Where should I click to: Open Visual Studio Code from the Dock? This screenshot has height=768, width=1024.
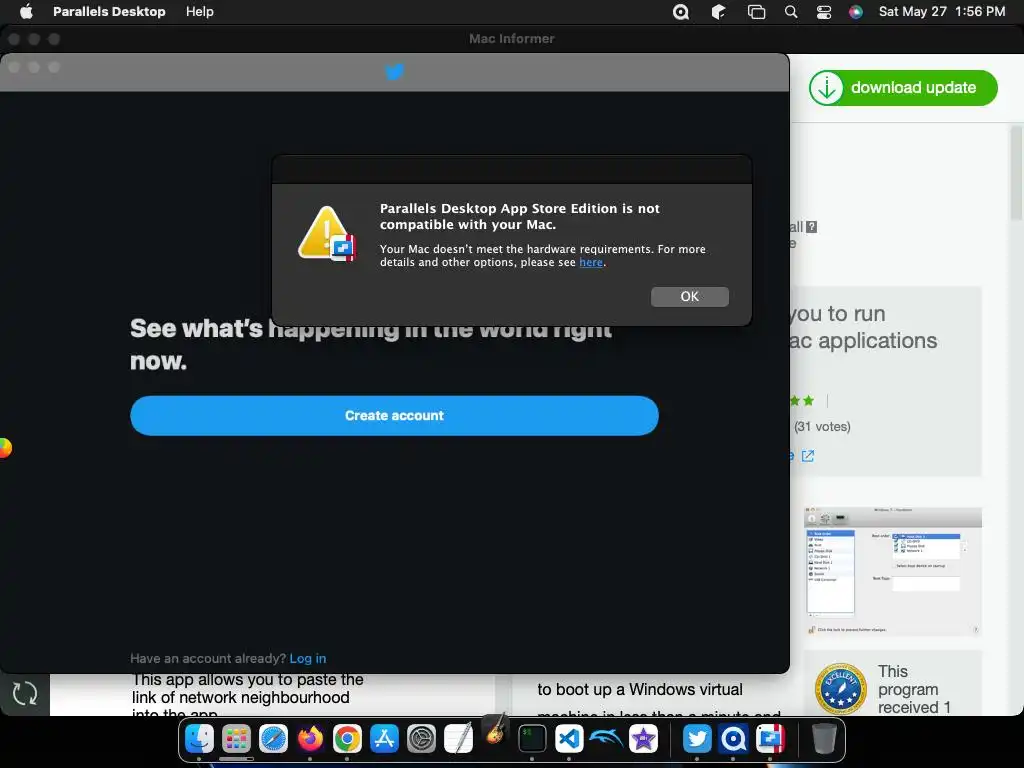point(569,739)
